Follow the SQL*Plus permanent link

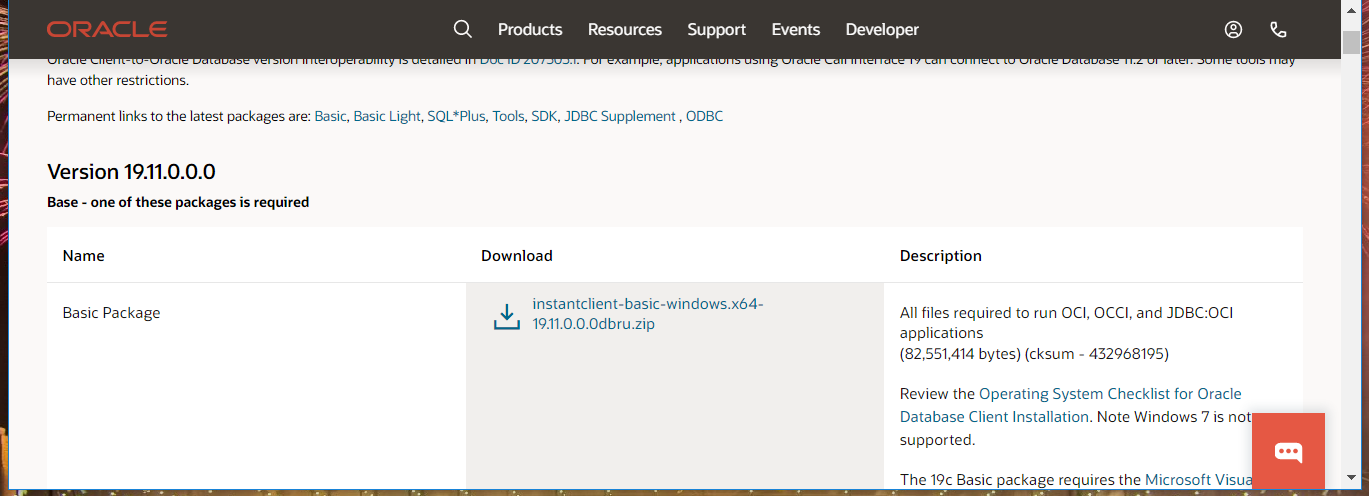pyautogui.click(x=456, y=116)
